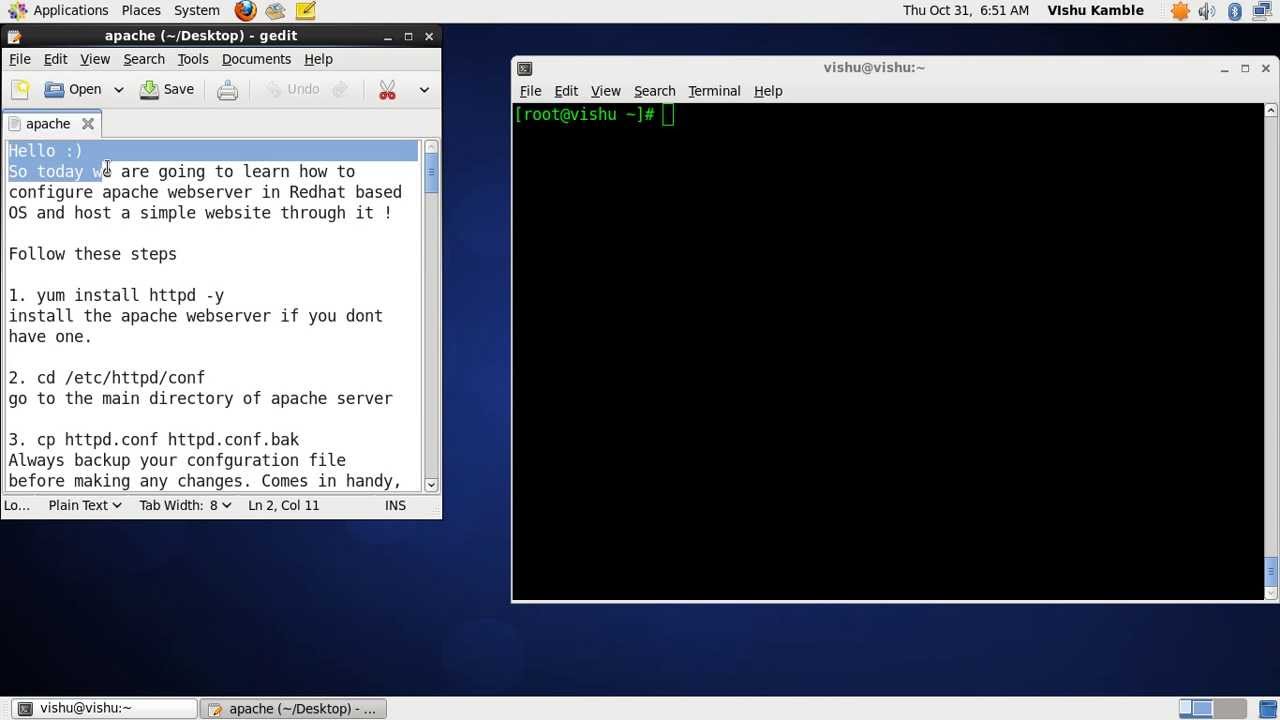The image size is (1280, 720).
Task: Open the Terminal File menu
Action: pos(530,91)
